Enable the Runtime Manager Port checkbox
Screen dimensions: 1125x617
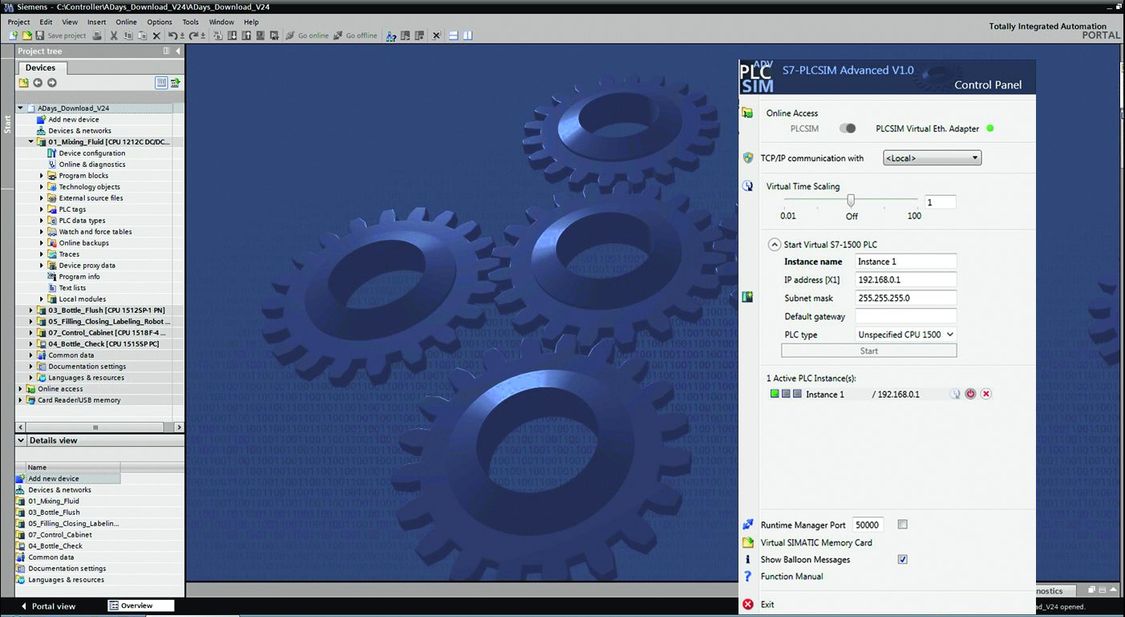pyautogui.click(x=903, y=524)
